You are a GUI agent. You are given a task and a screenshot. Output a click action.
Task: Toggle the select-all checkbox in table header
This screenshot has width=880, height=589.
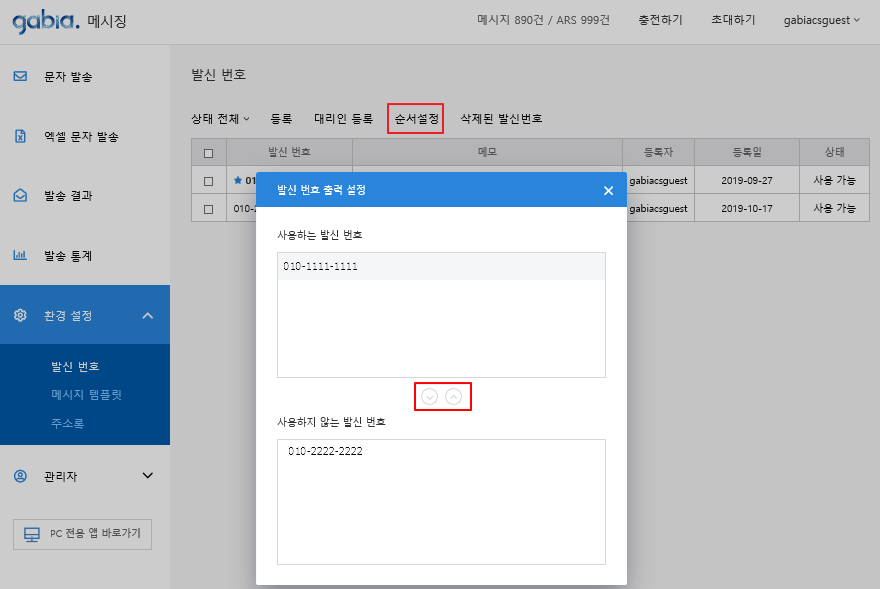point(208,153)
